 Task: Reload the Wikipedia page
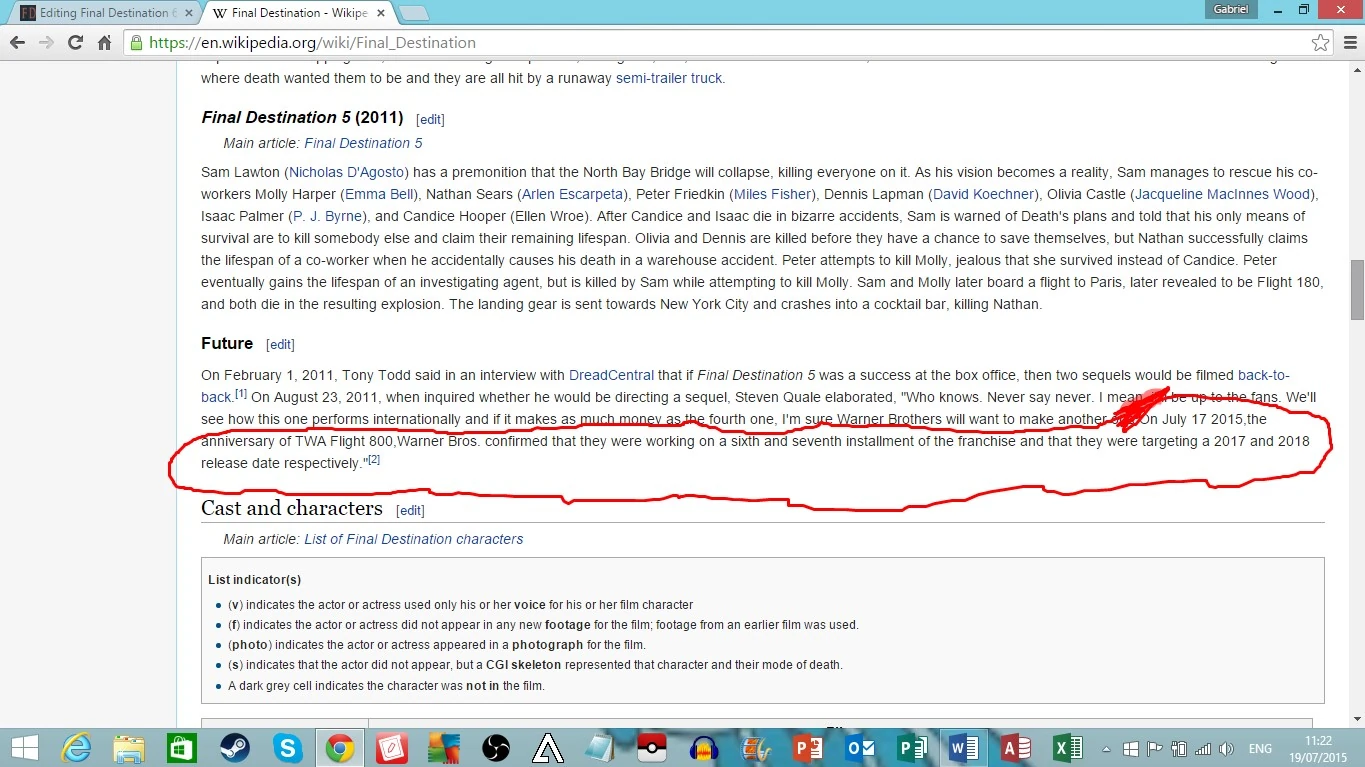(75, 43)
